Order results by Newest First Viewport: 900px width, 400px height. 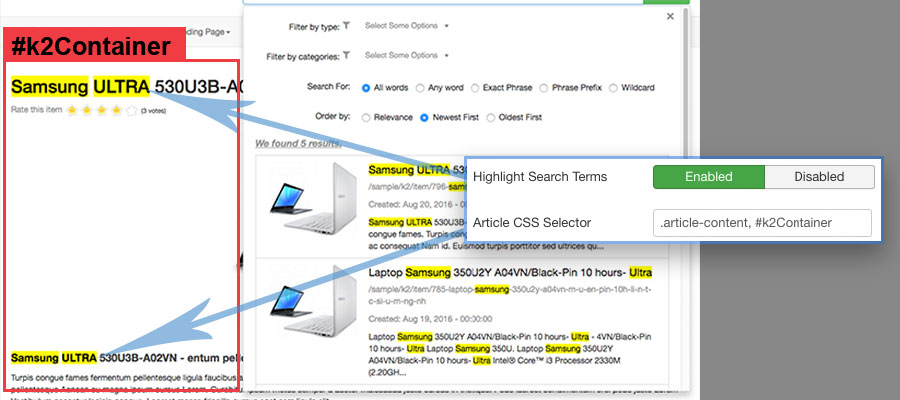pos(424,118)
